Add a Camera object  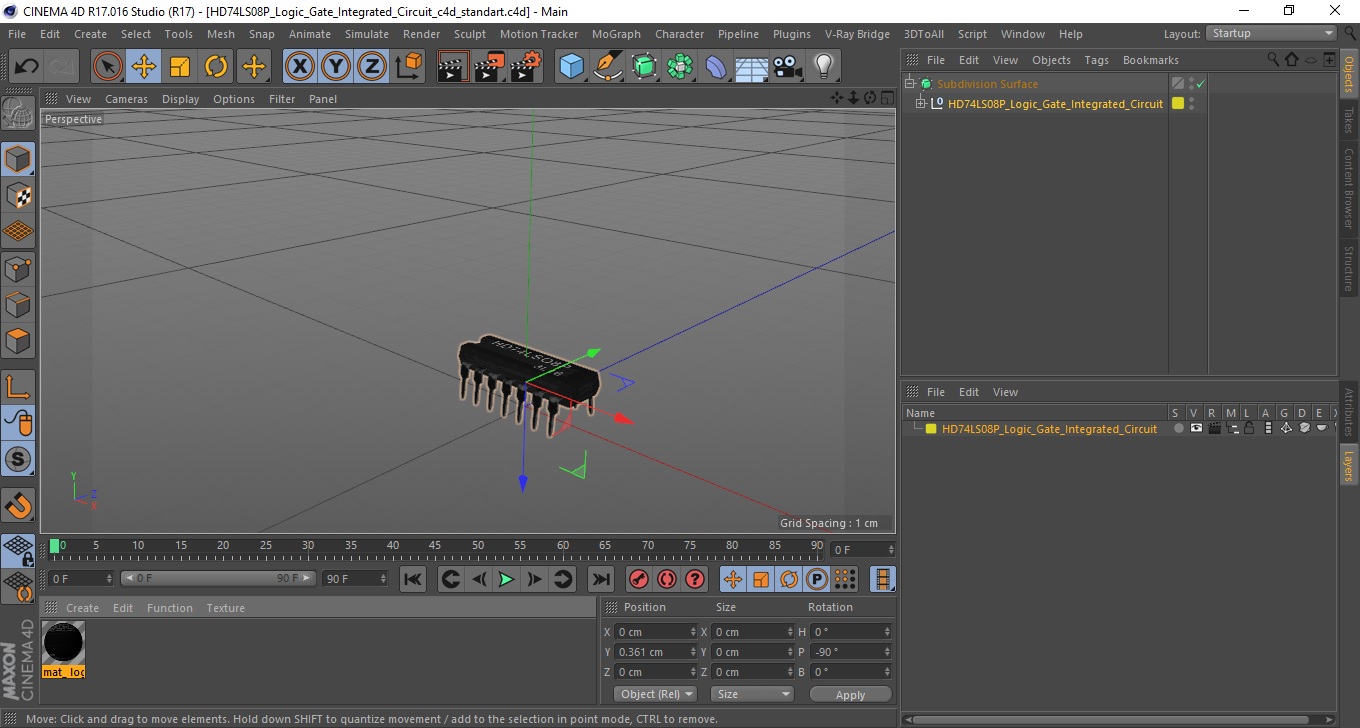point(787,67)
